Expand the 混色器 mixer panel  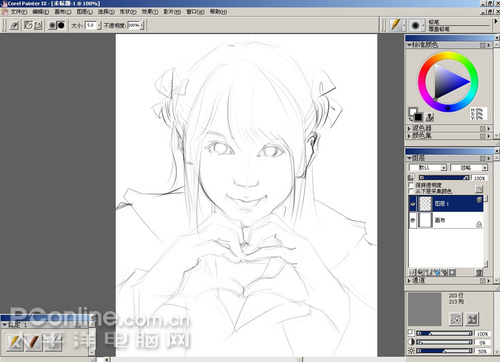point(422,128)
